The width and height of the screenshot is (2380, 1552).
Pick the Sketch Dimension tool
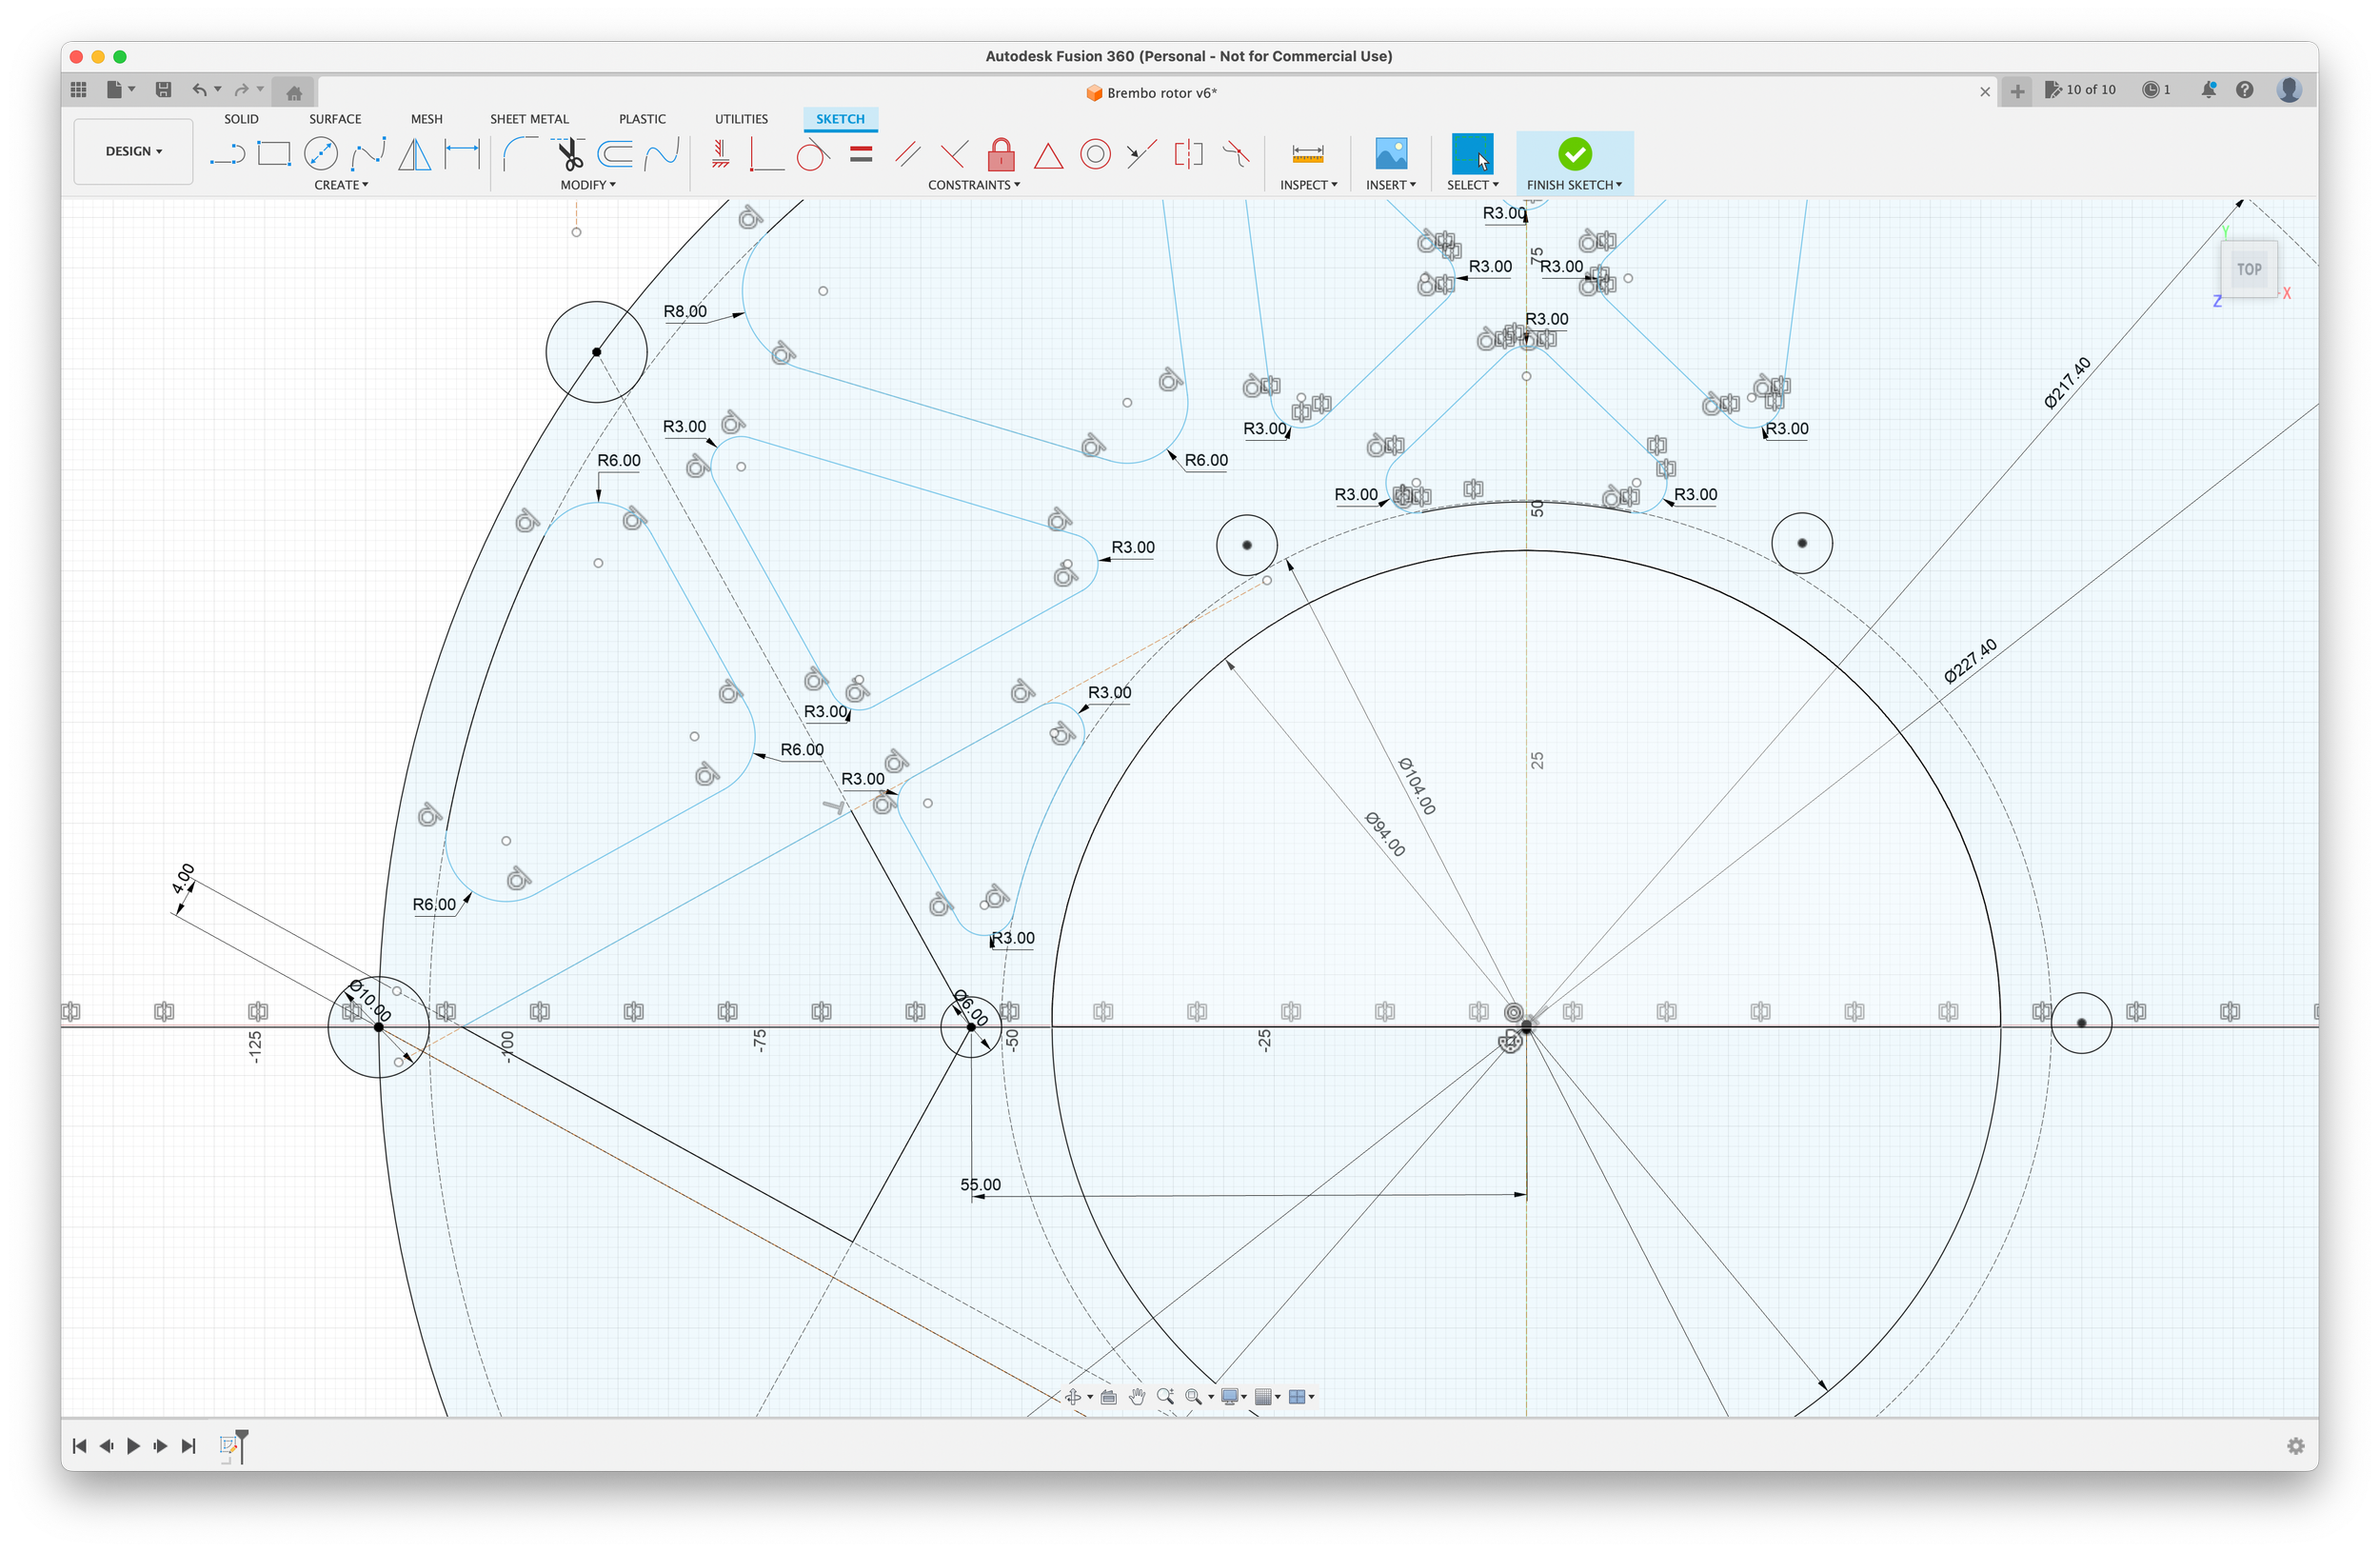point(462,154)
